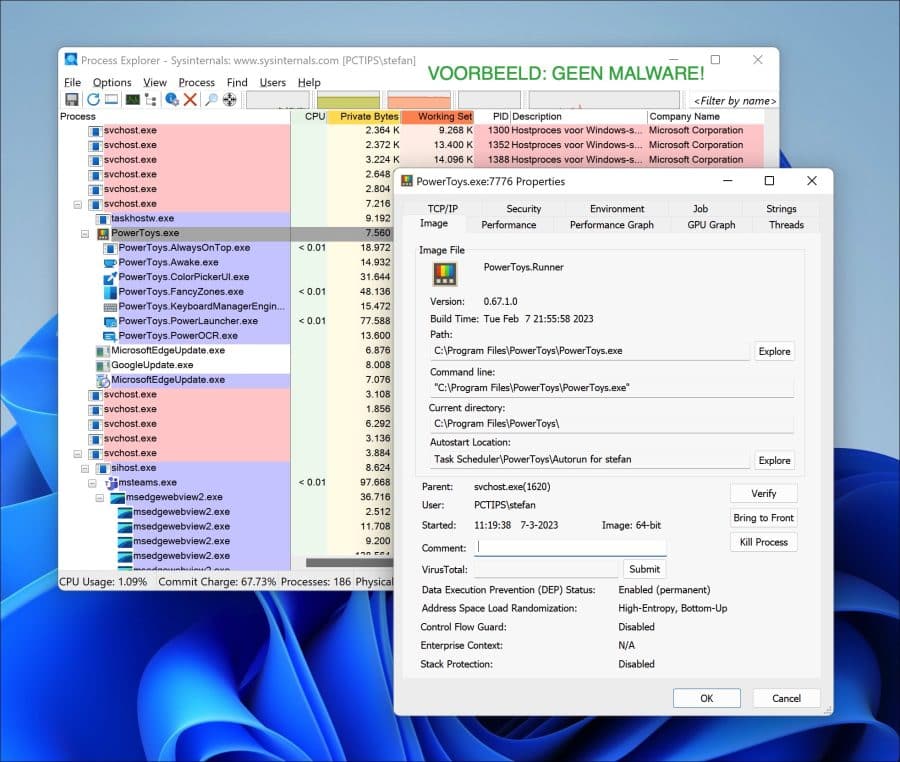The height and width of the screenshot is (762, 900).
Task: Click the Find handle magnifier icon
Action: 211,99
